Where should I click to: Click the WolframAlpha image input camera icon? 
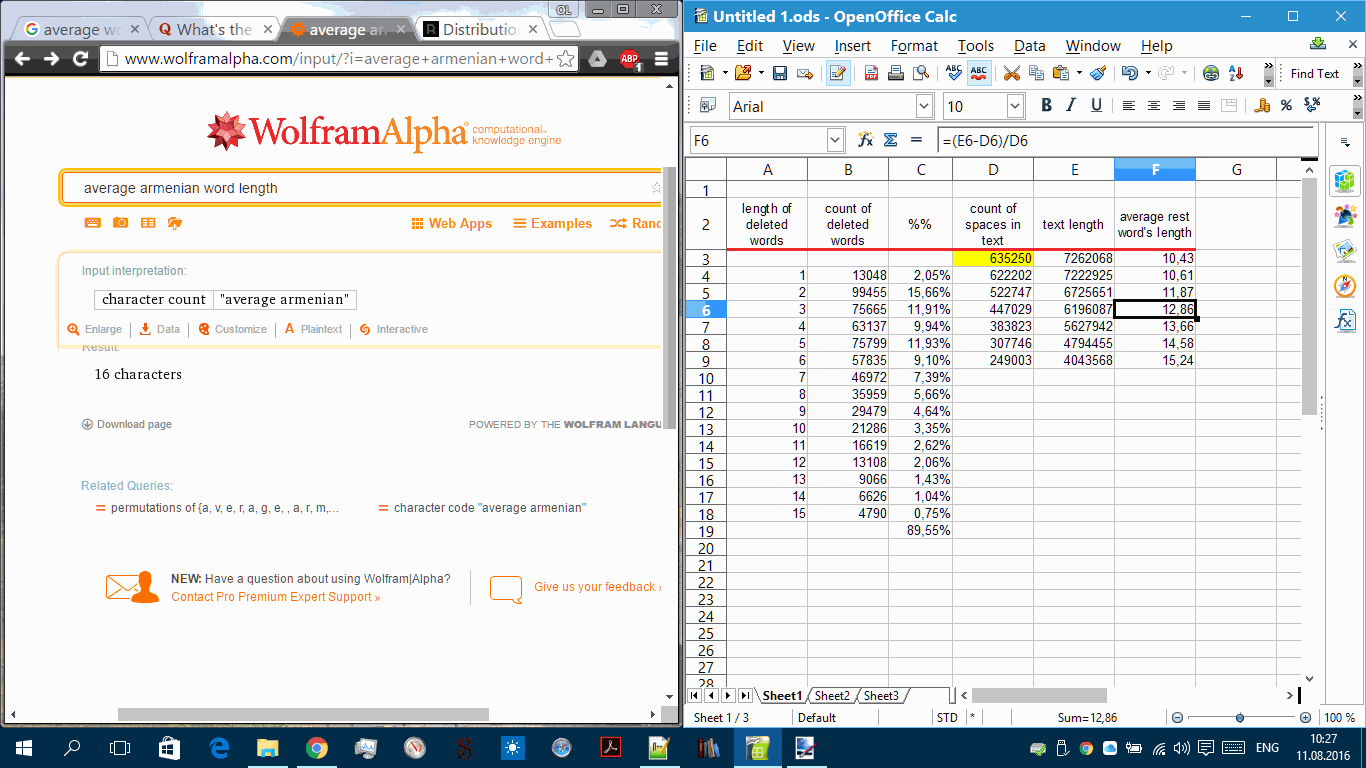(x=120, y=223)
